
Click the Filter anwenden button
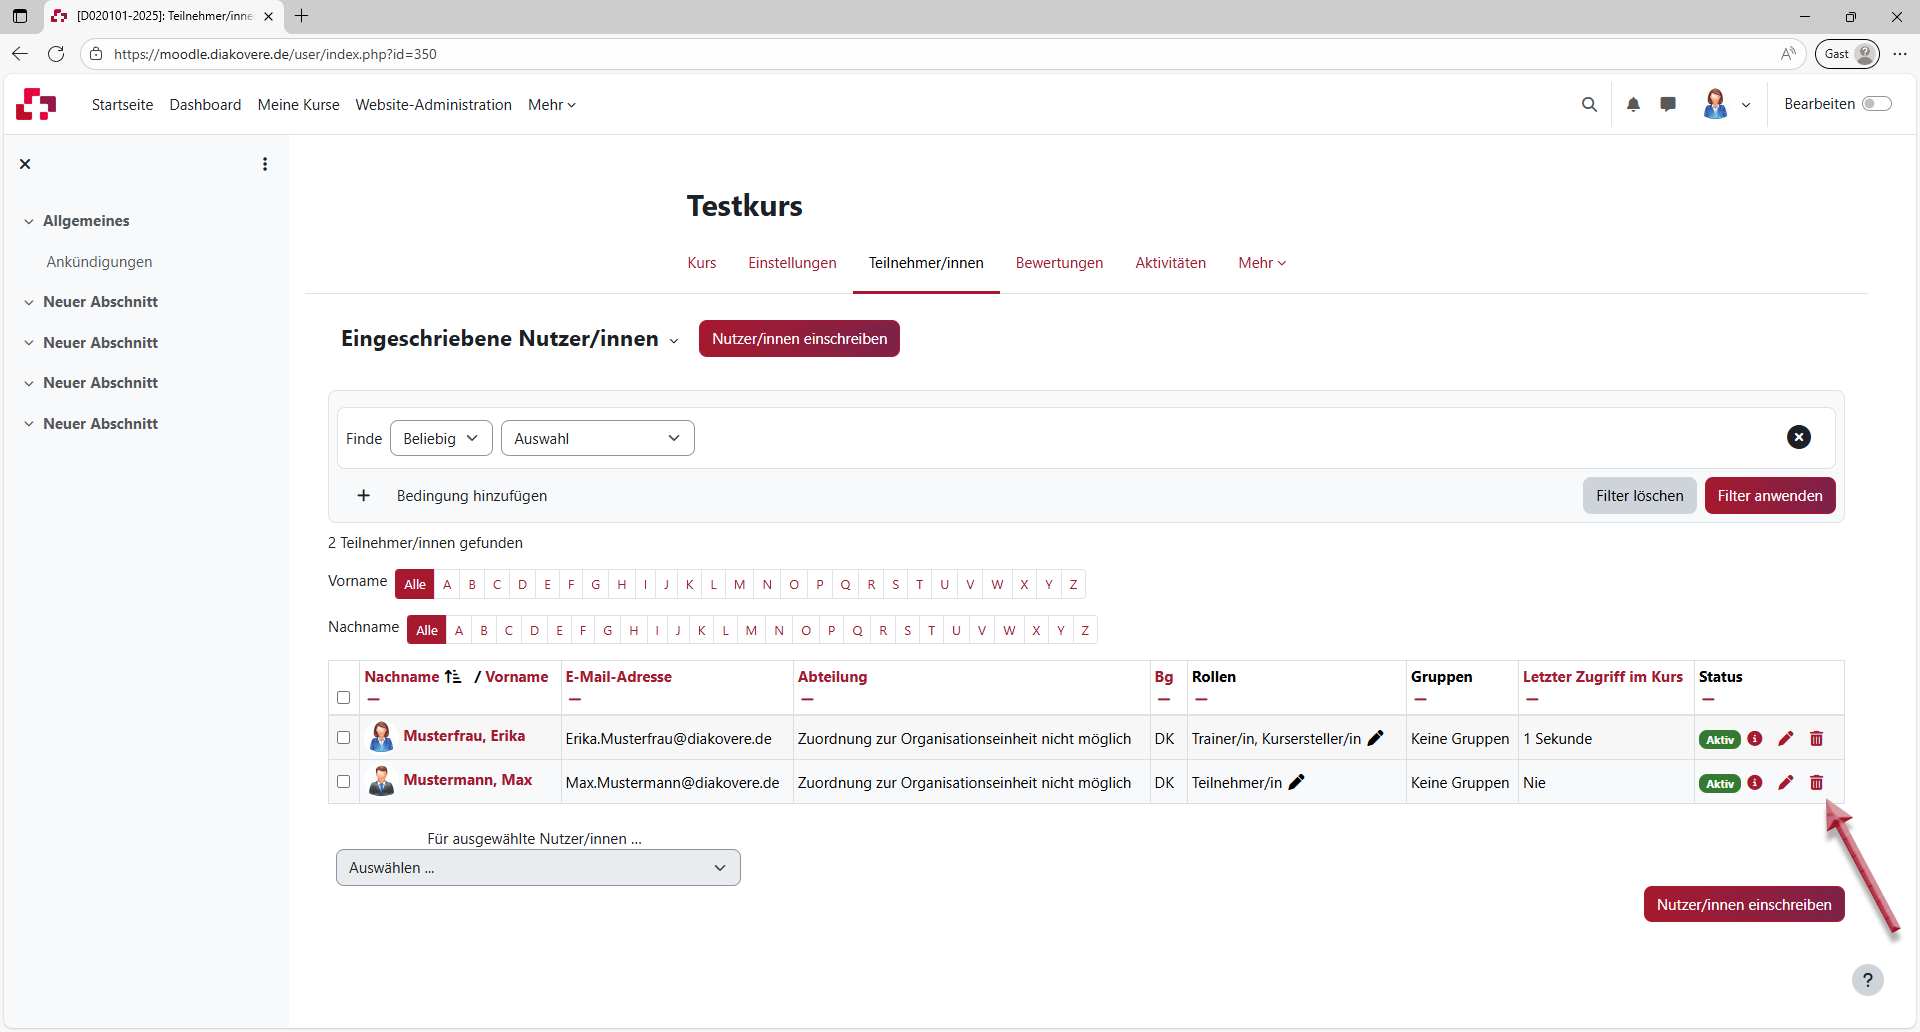pos(1769,496)
